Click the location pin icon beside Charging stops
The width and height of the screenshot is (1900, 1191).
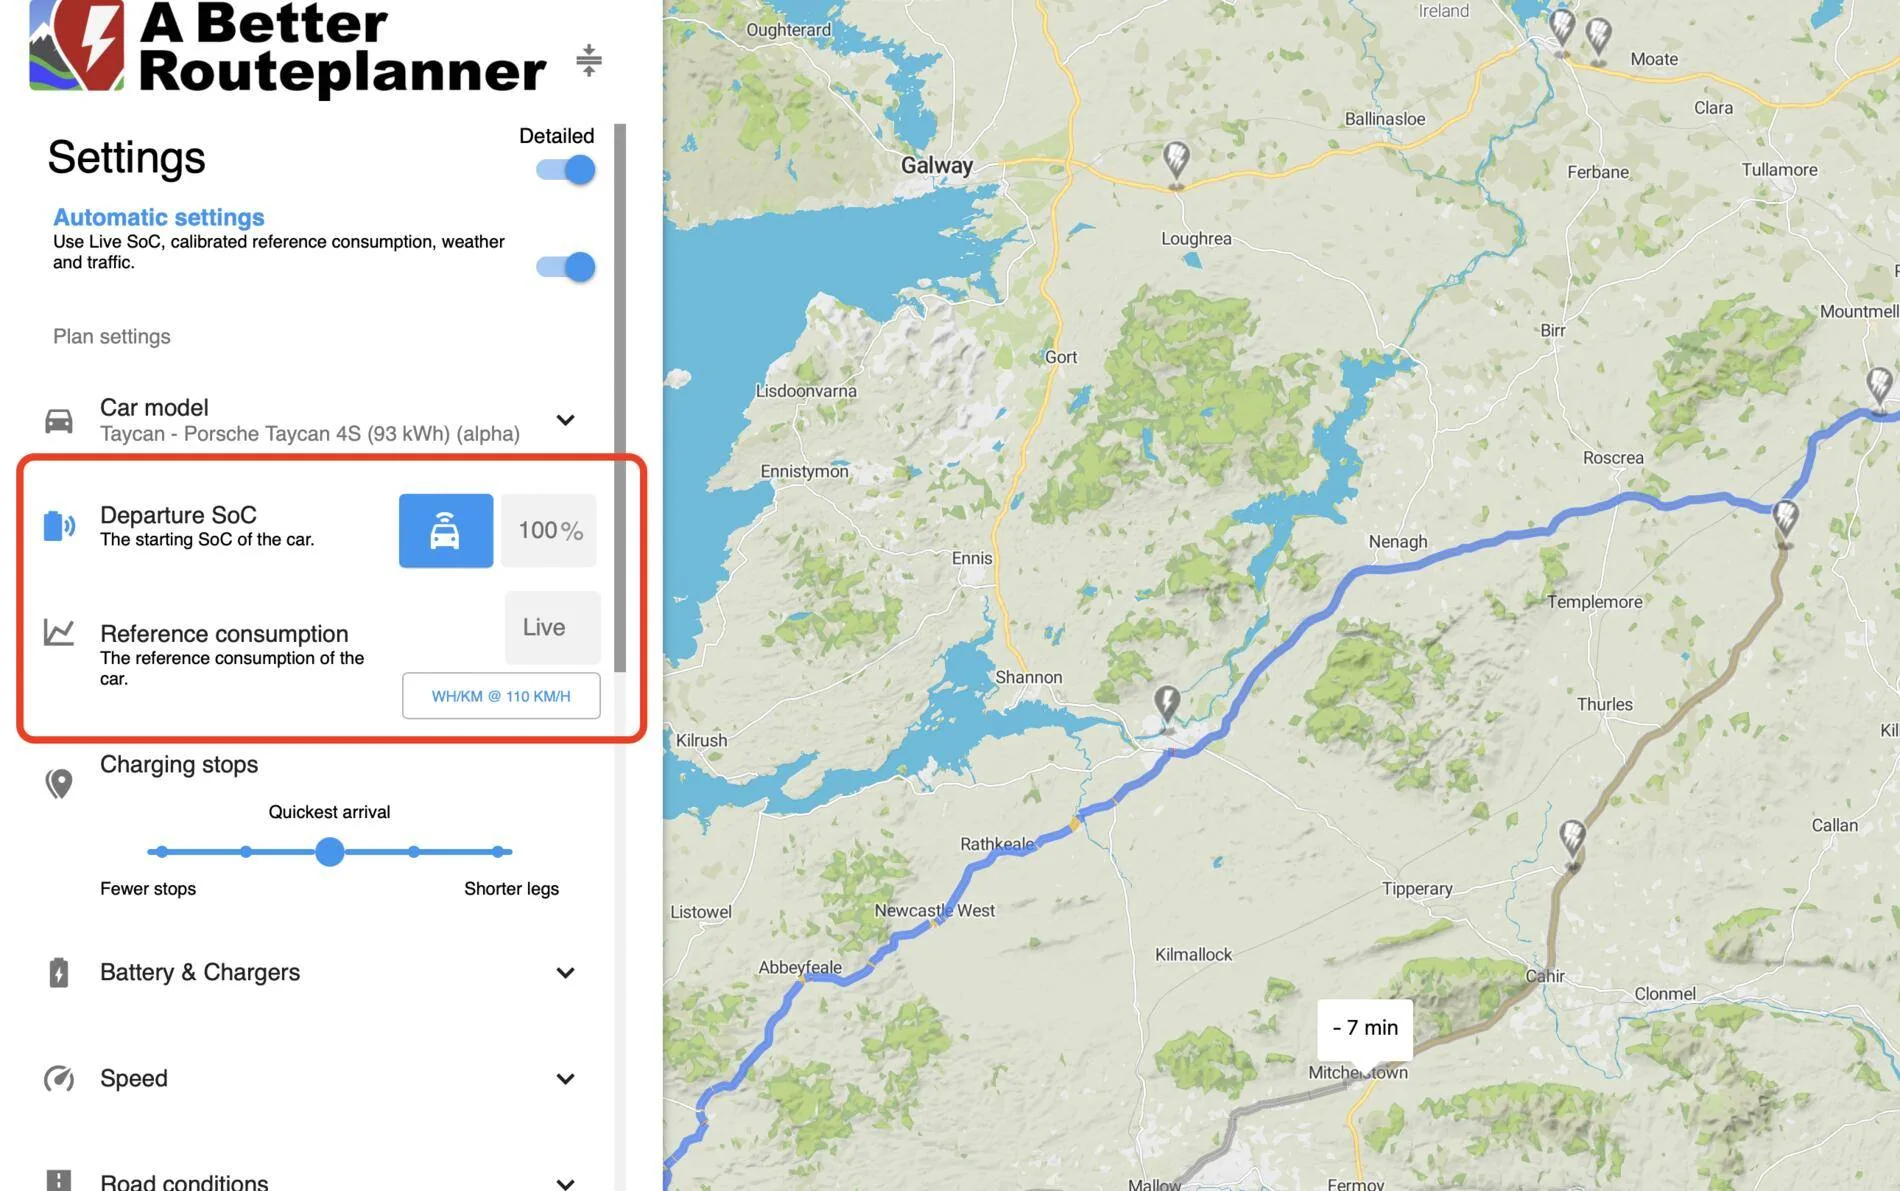pos(59,783)
